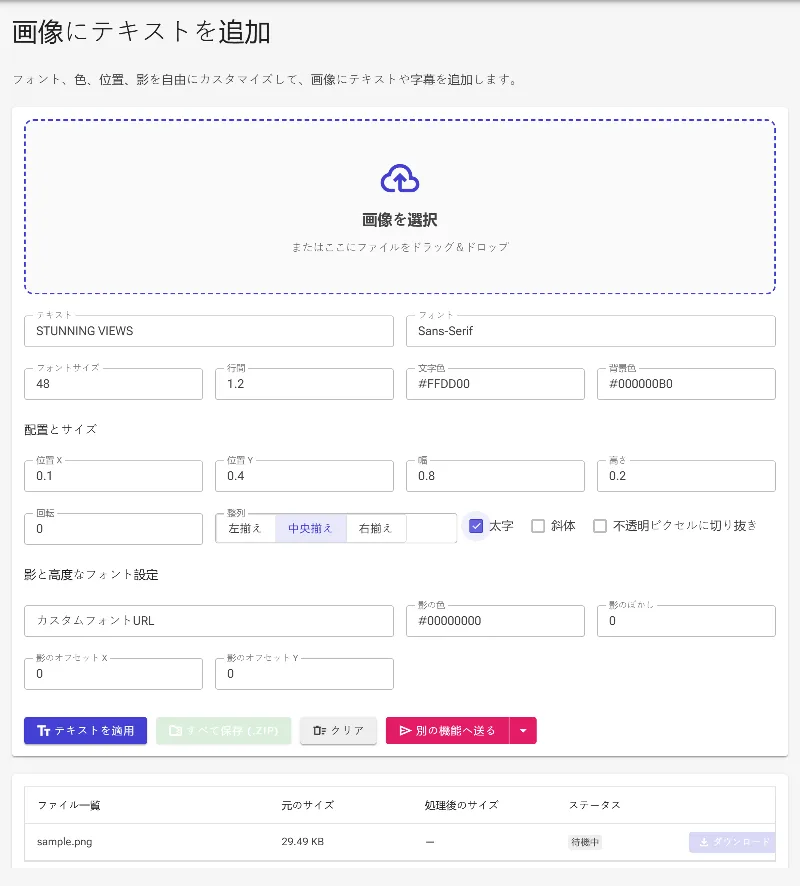Click the 画像を選択 drop zone heading

point(399,220)
